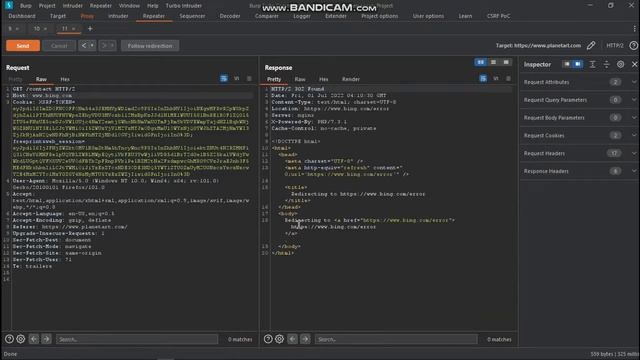Screen dimensions: 640x360
Task: Switch to Repeater tab 10
Action: point(37,29)
